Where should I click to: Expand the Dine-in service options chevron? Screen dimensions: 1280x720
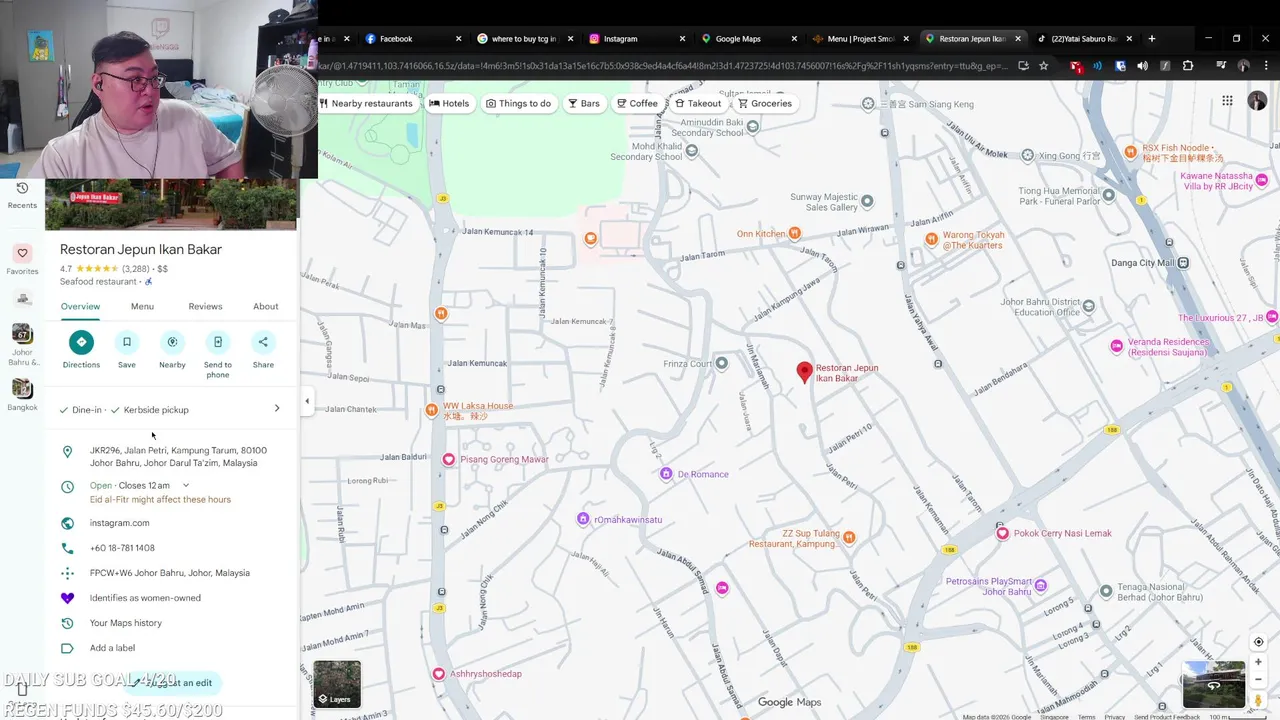tap(277, 408)
